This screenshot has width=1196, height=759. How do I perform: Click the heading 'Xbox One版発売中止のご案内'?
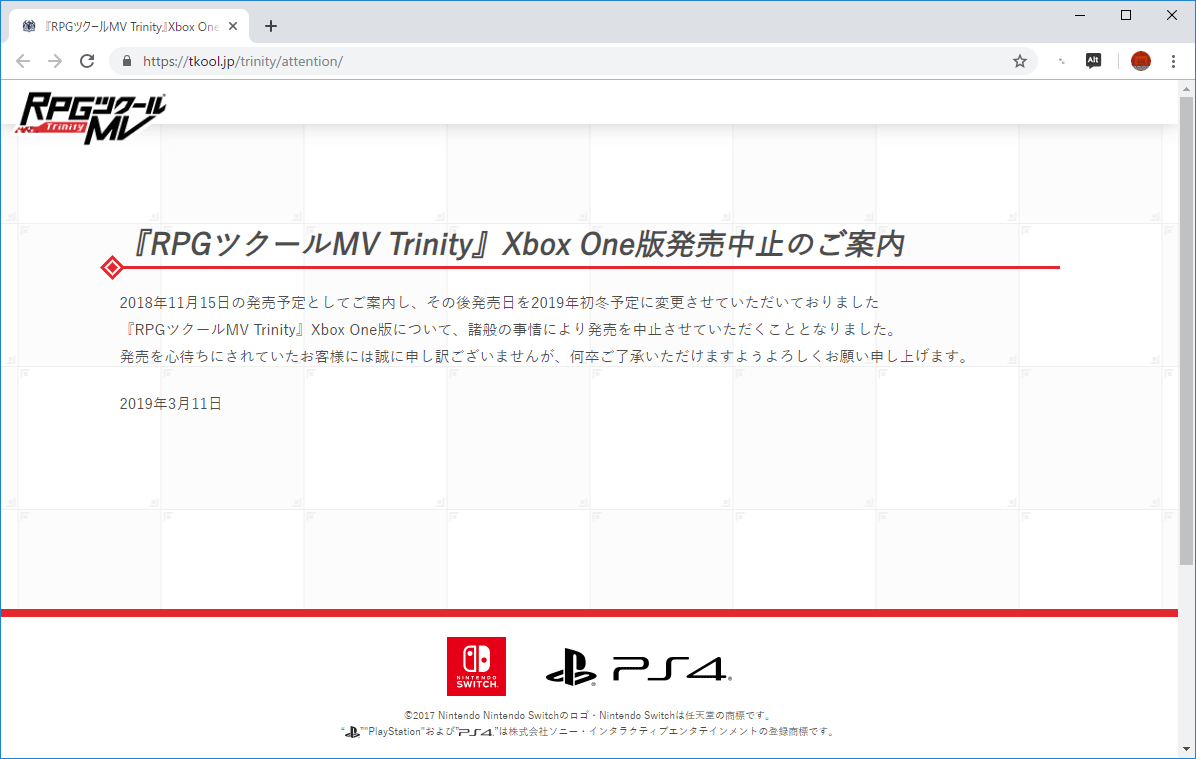click(x=703, y=244)
